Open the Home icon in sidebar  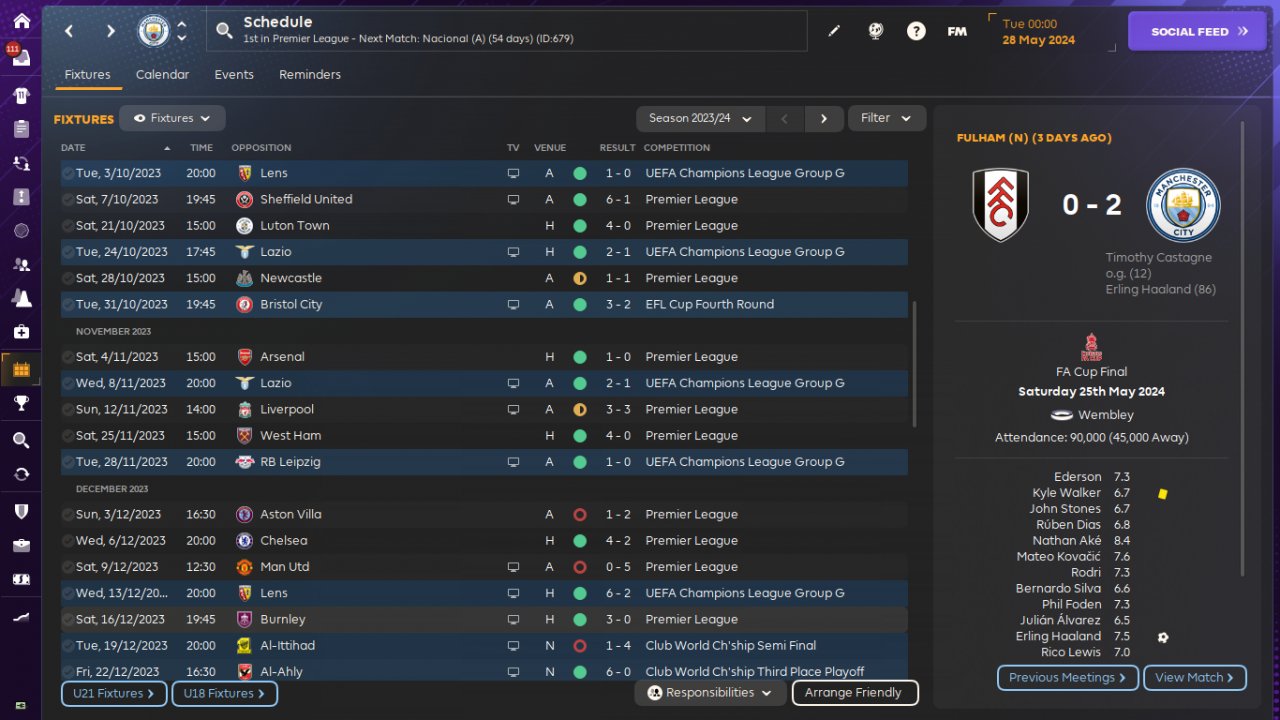point(21,21)
